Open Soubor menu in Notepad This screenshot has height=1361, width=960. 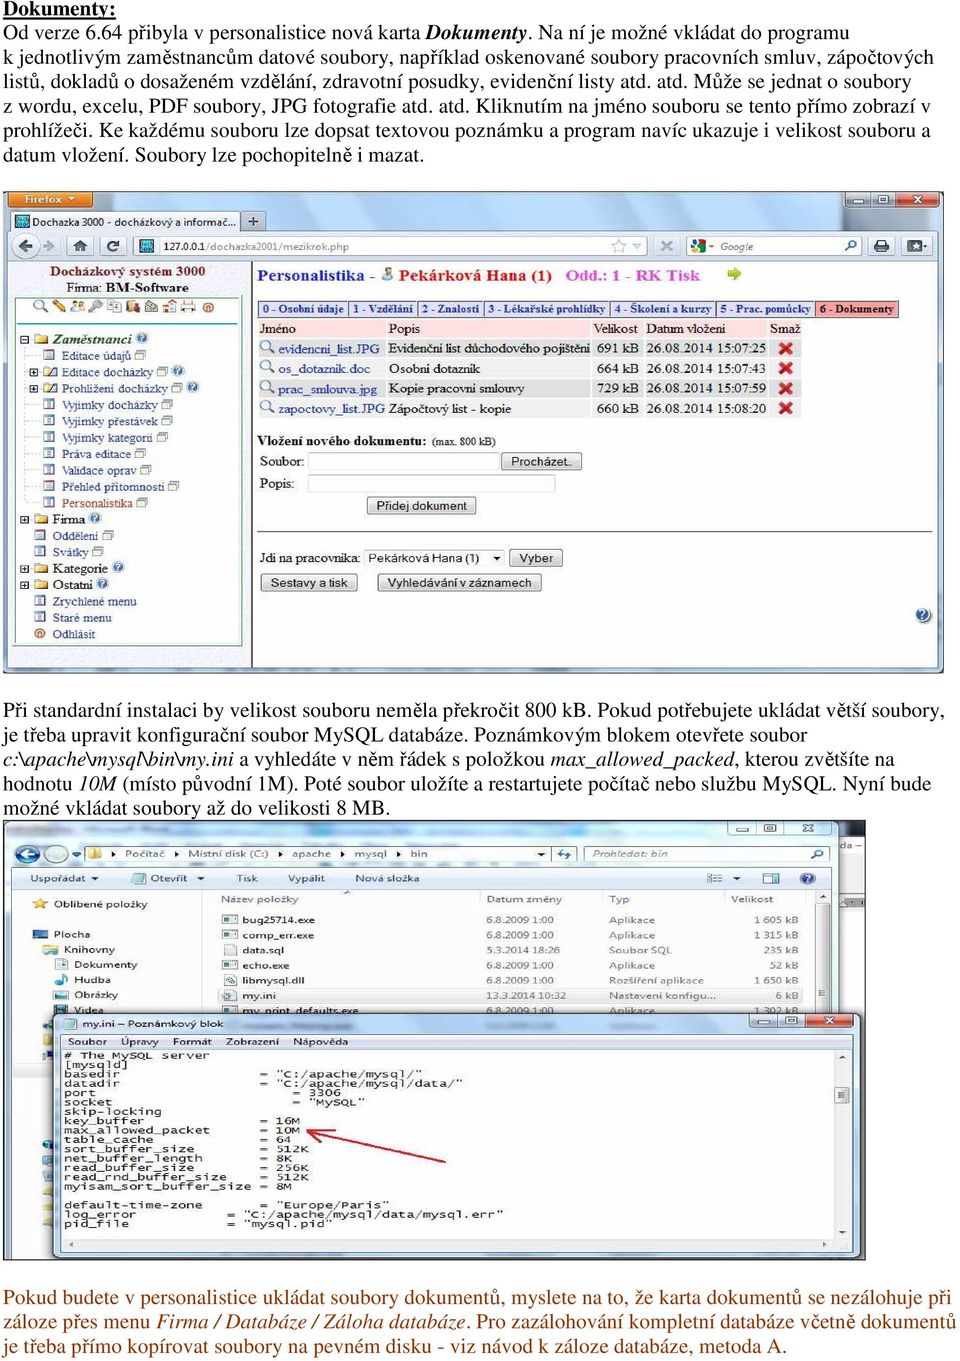pyautogui.click(x=87, y=1041)
